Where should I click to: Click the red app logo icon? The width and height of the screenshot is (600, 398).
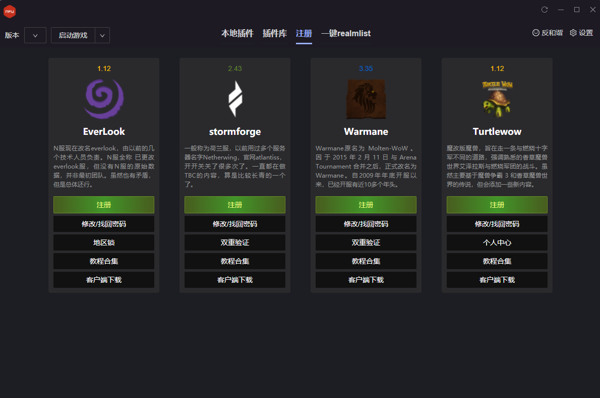pos(10,11)
